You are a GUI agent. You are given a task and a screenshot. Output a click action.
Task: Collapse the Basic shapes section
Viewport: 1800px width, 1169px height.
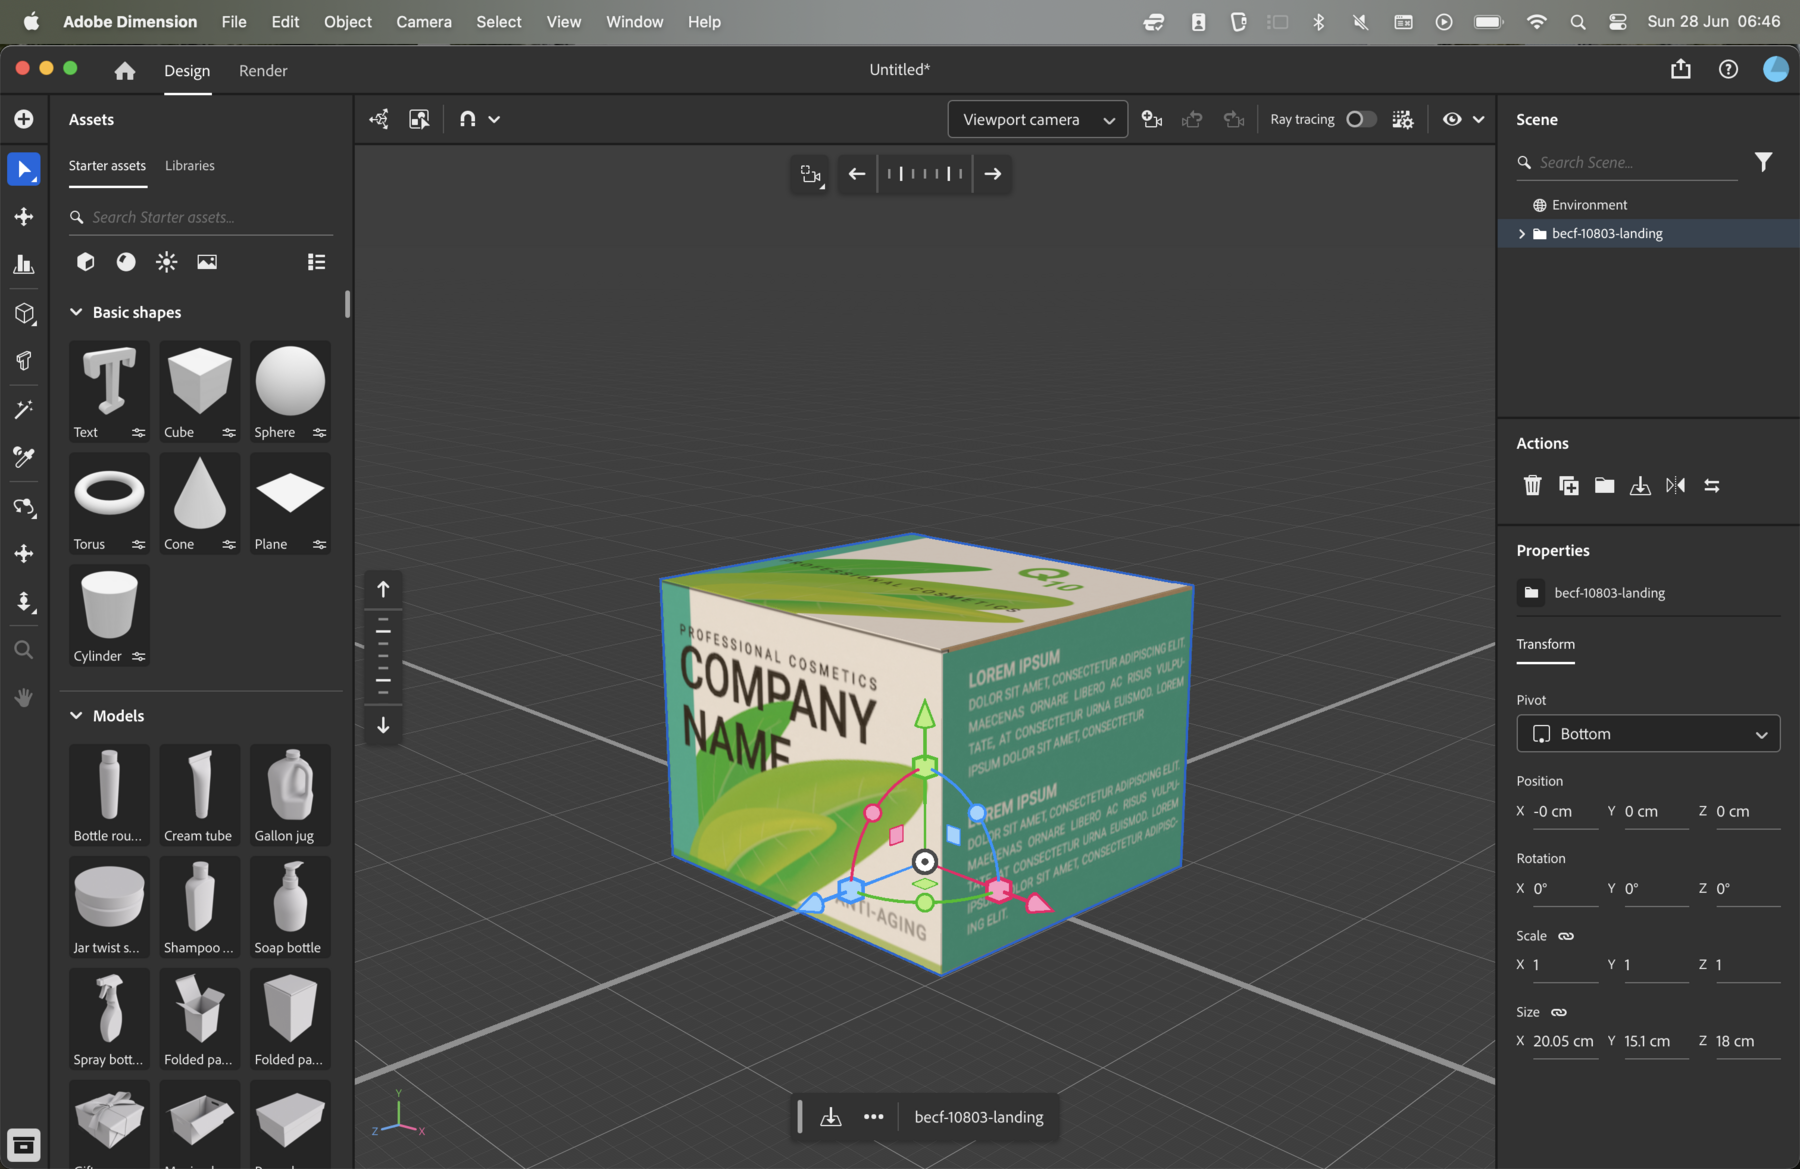click(76, 312)
